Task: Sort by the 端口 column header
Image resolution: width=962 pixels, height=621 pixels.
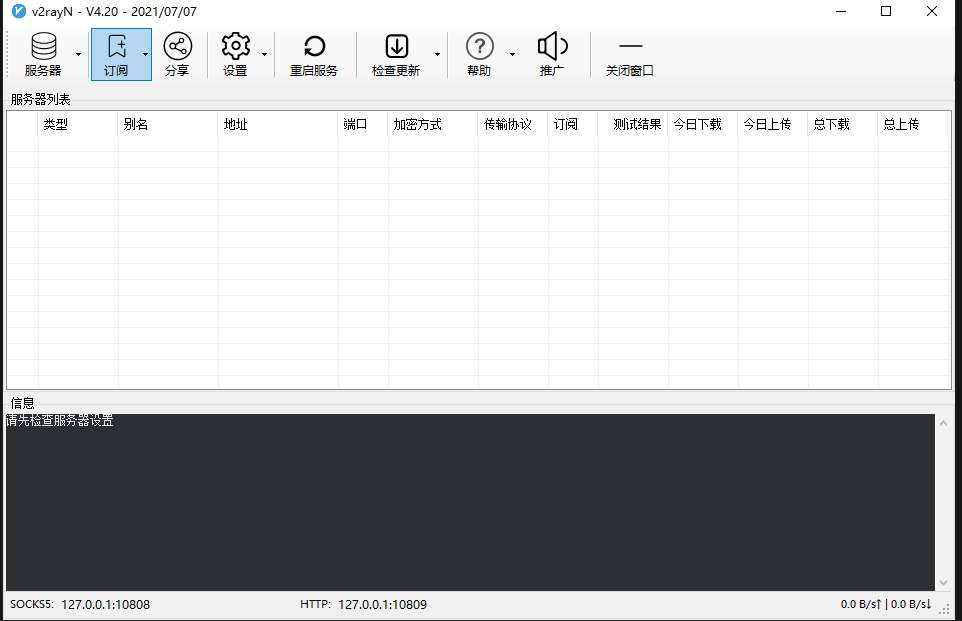Action: [x=363, y=125]
